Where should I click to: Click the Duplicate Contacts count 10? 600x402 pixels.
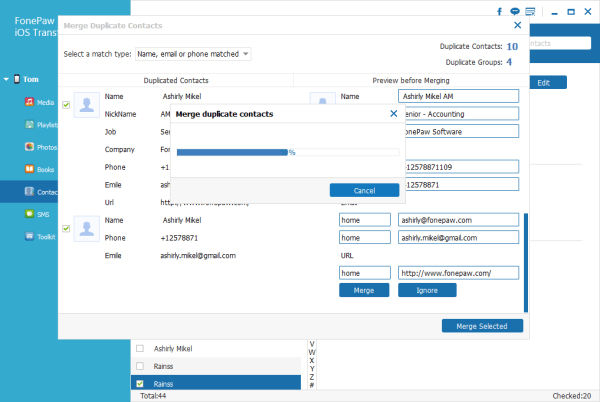click(512, 46)
